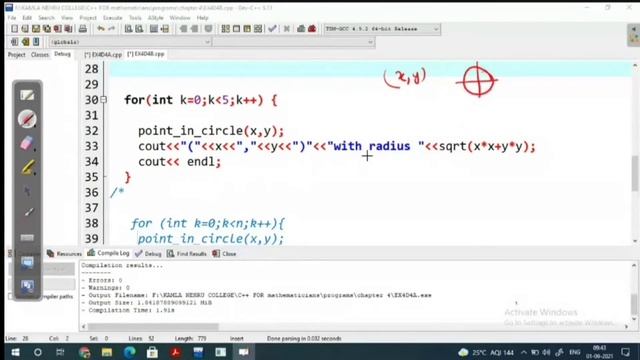Switch to the EX4D4A.cpp editor tab

103,54
